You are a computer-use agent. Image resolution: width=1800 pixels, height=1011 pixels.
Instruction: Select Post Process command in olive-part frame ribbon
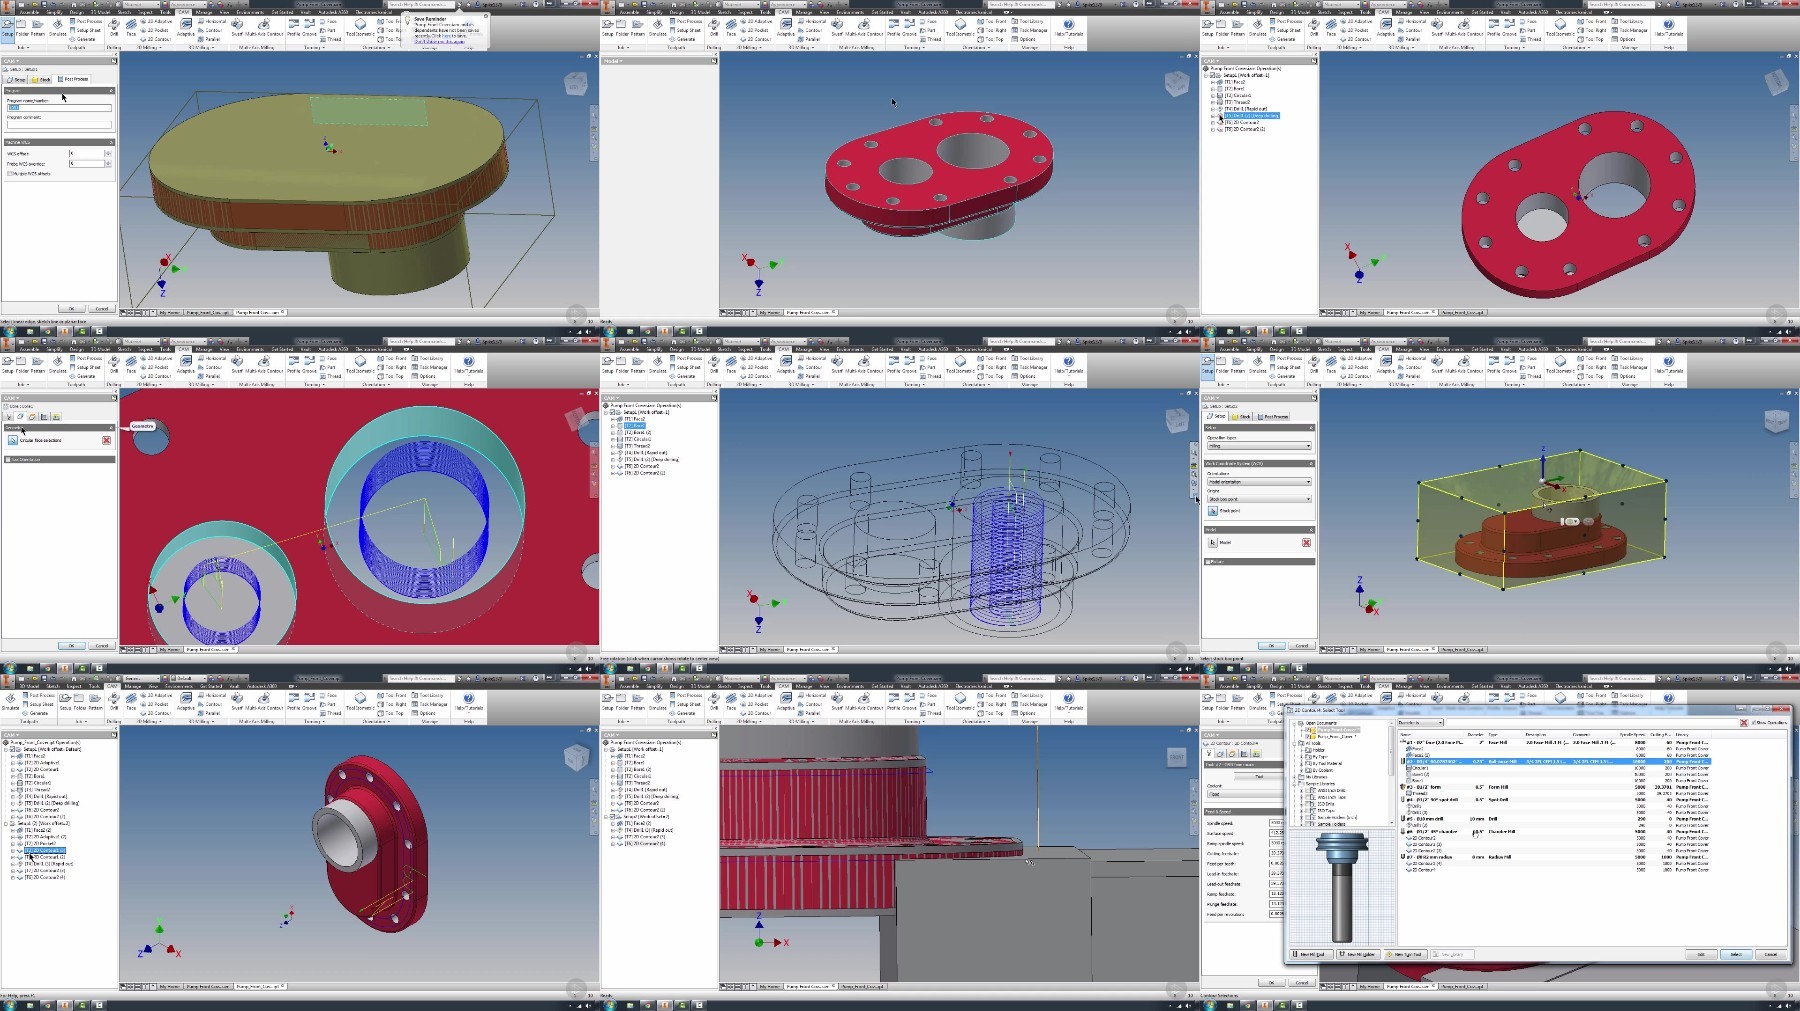pyautogui.click(x=85, y=21)
